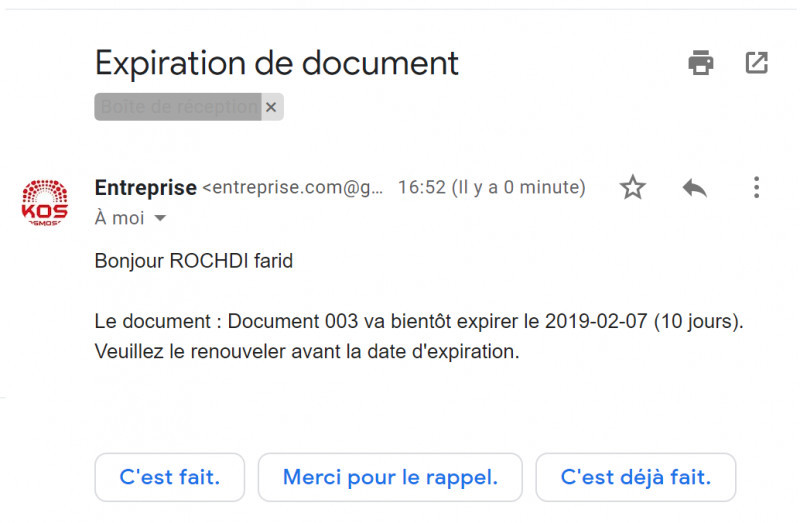
Task: Click the "Veuillez le renouveler" sentence
Action: [307, 352]
